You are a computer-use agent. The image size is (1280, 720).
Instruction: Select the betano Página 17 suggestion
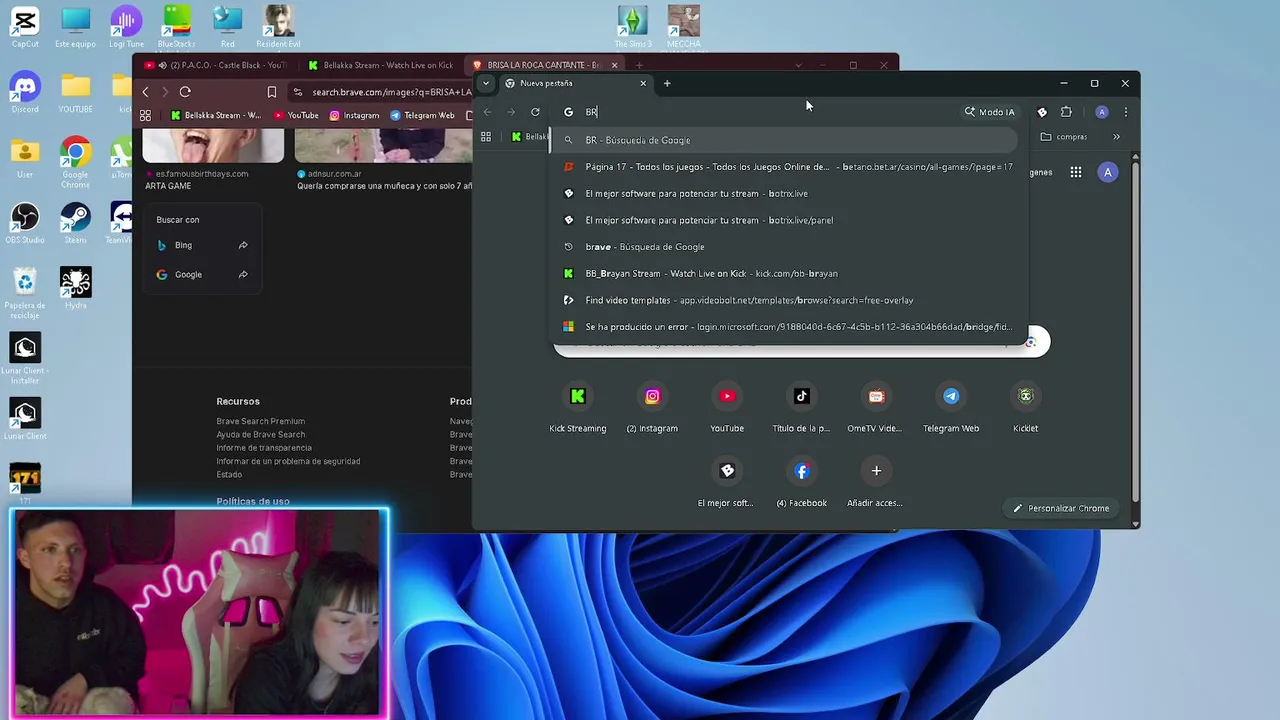point(789,167)
